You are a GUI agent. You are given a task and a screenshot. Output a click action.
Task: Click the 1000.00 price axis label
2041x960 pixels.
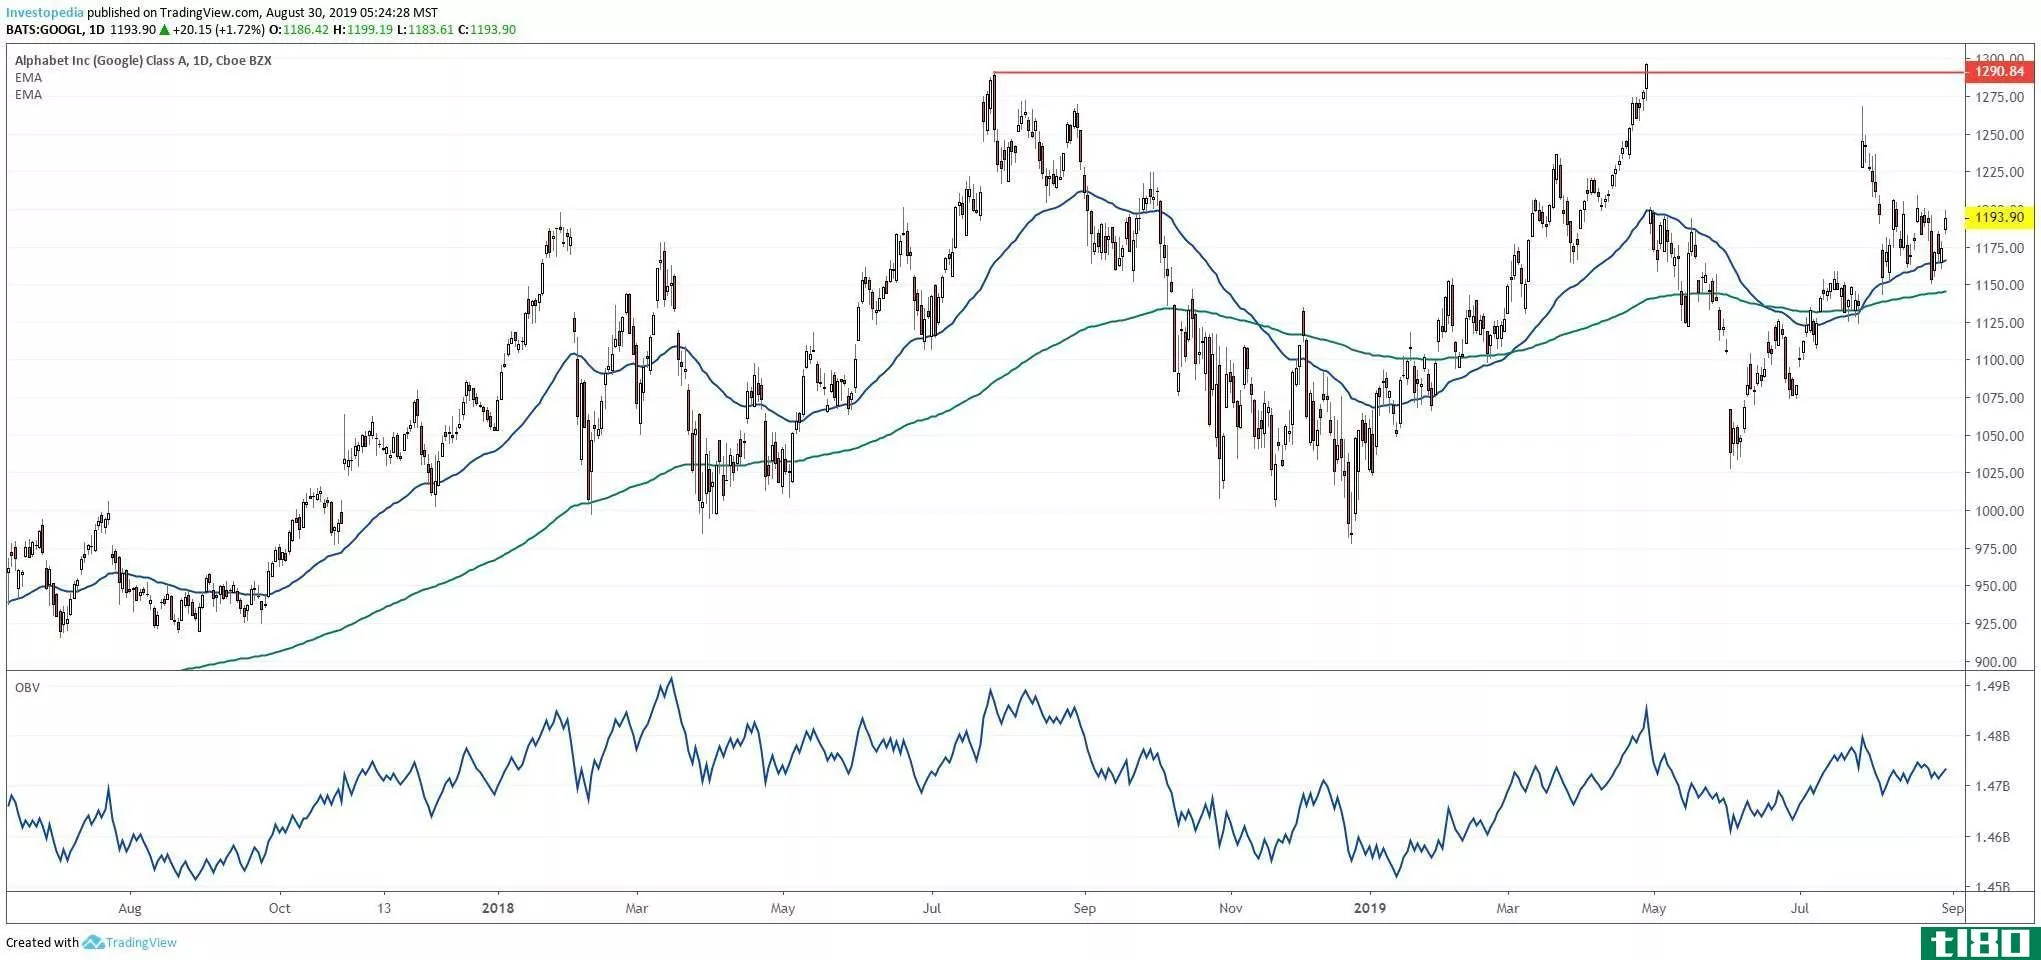click(2000, 511)
